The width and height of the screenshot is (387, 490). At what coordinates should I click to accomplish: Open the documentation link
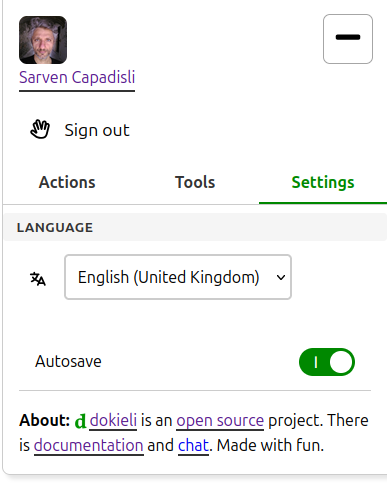89,445
